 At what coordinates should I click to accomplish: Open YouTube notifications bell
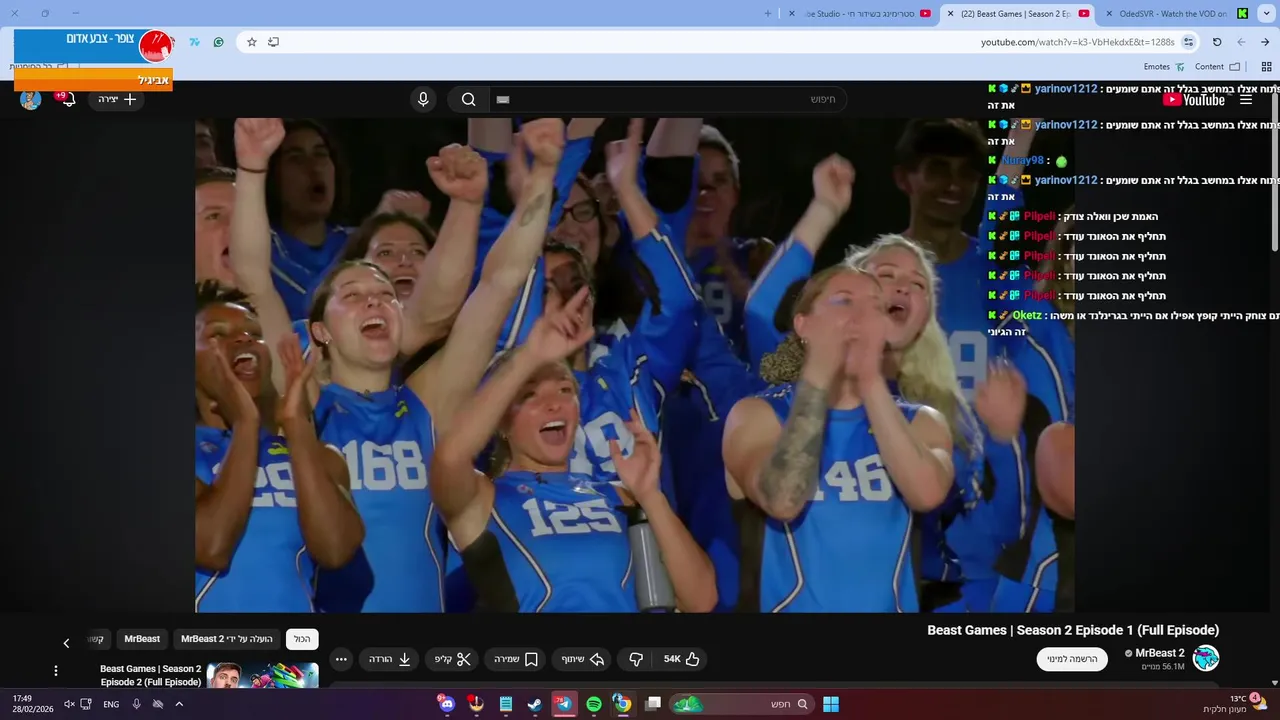coord(68,99)
